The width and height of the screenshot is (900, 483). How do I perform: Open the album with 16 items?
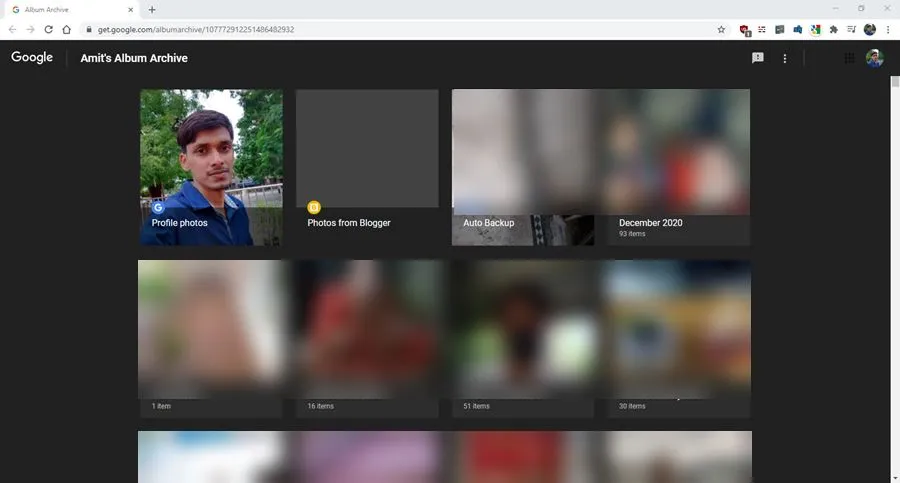(x=367, y=338)
